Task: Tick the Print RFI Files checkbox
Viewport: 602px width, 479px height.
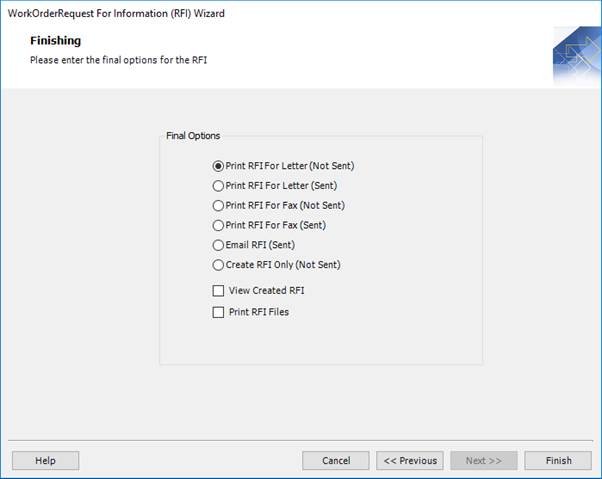Action: [x=219, y=312]
